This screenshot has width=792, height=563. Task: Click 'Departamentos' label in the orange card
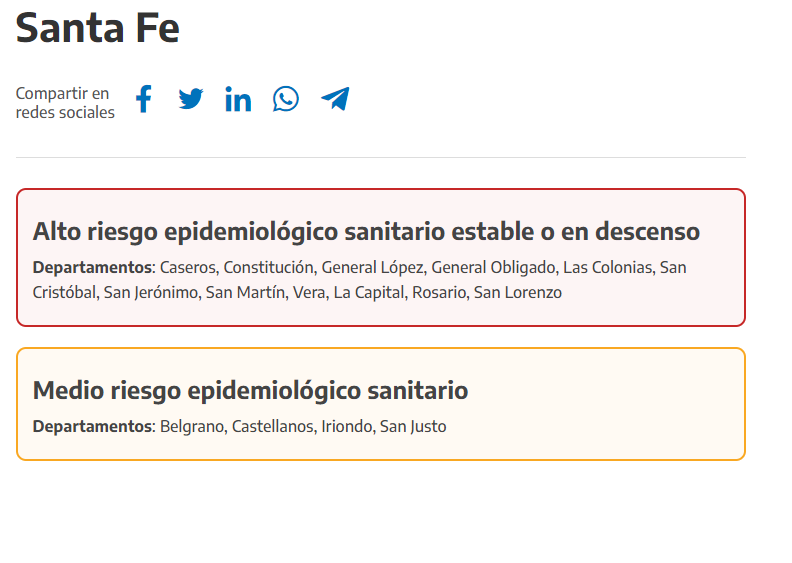pyautogui.click(x=92, y=426)
